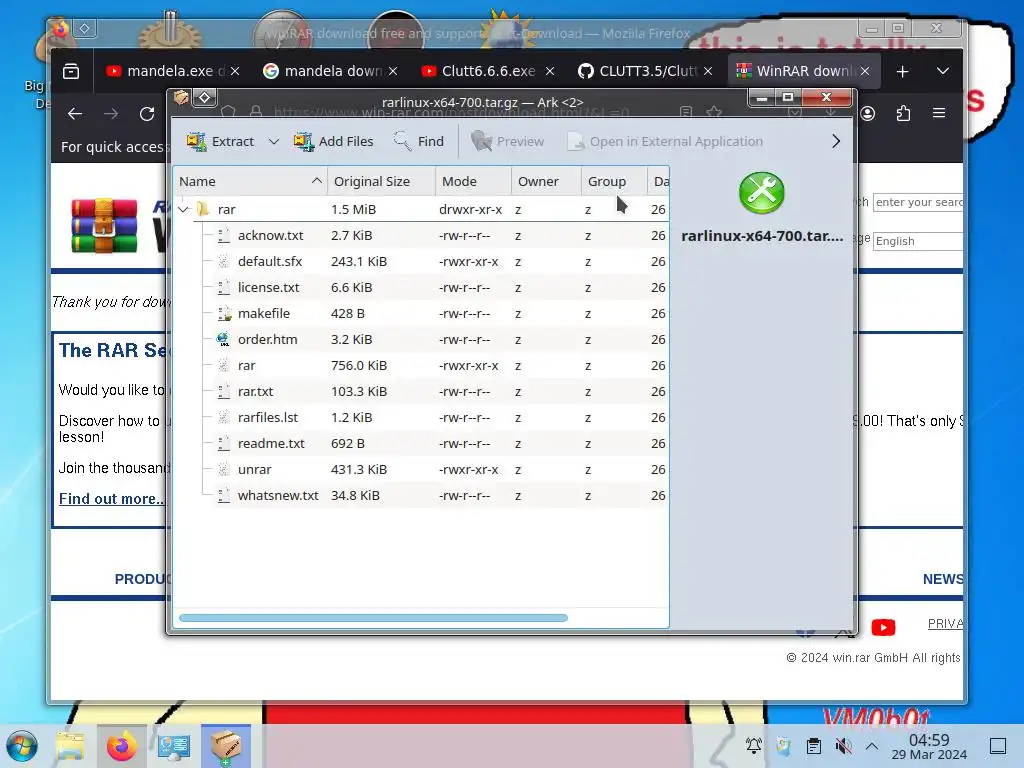1024x768 pixels.
Task: Open Firefox account icon
Action: (x=867, y=114)
